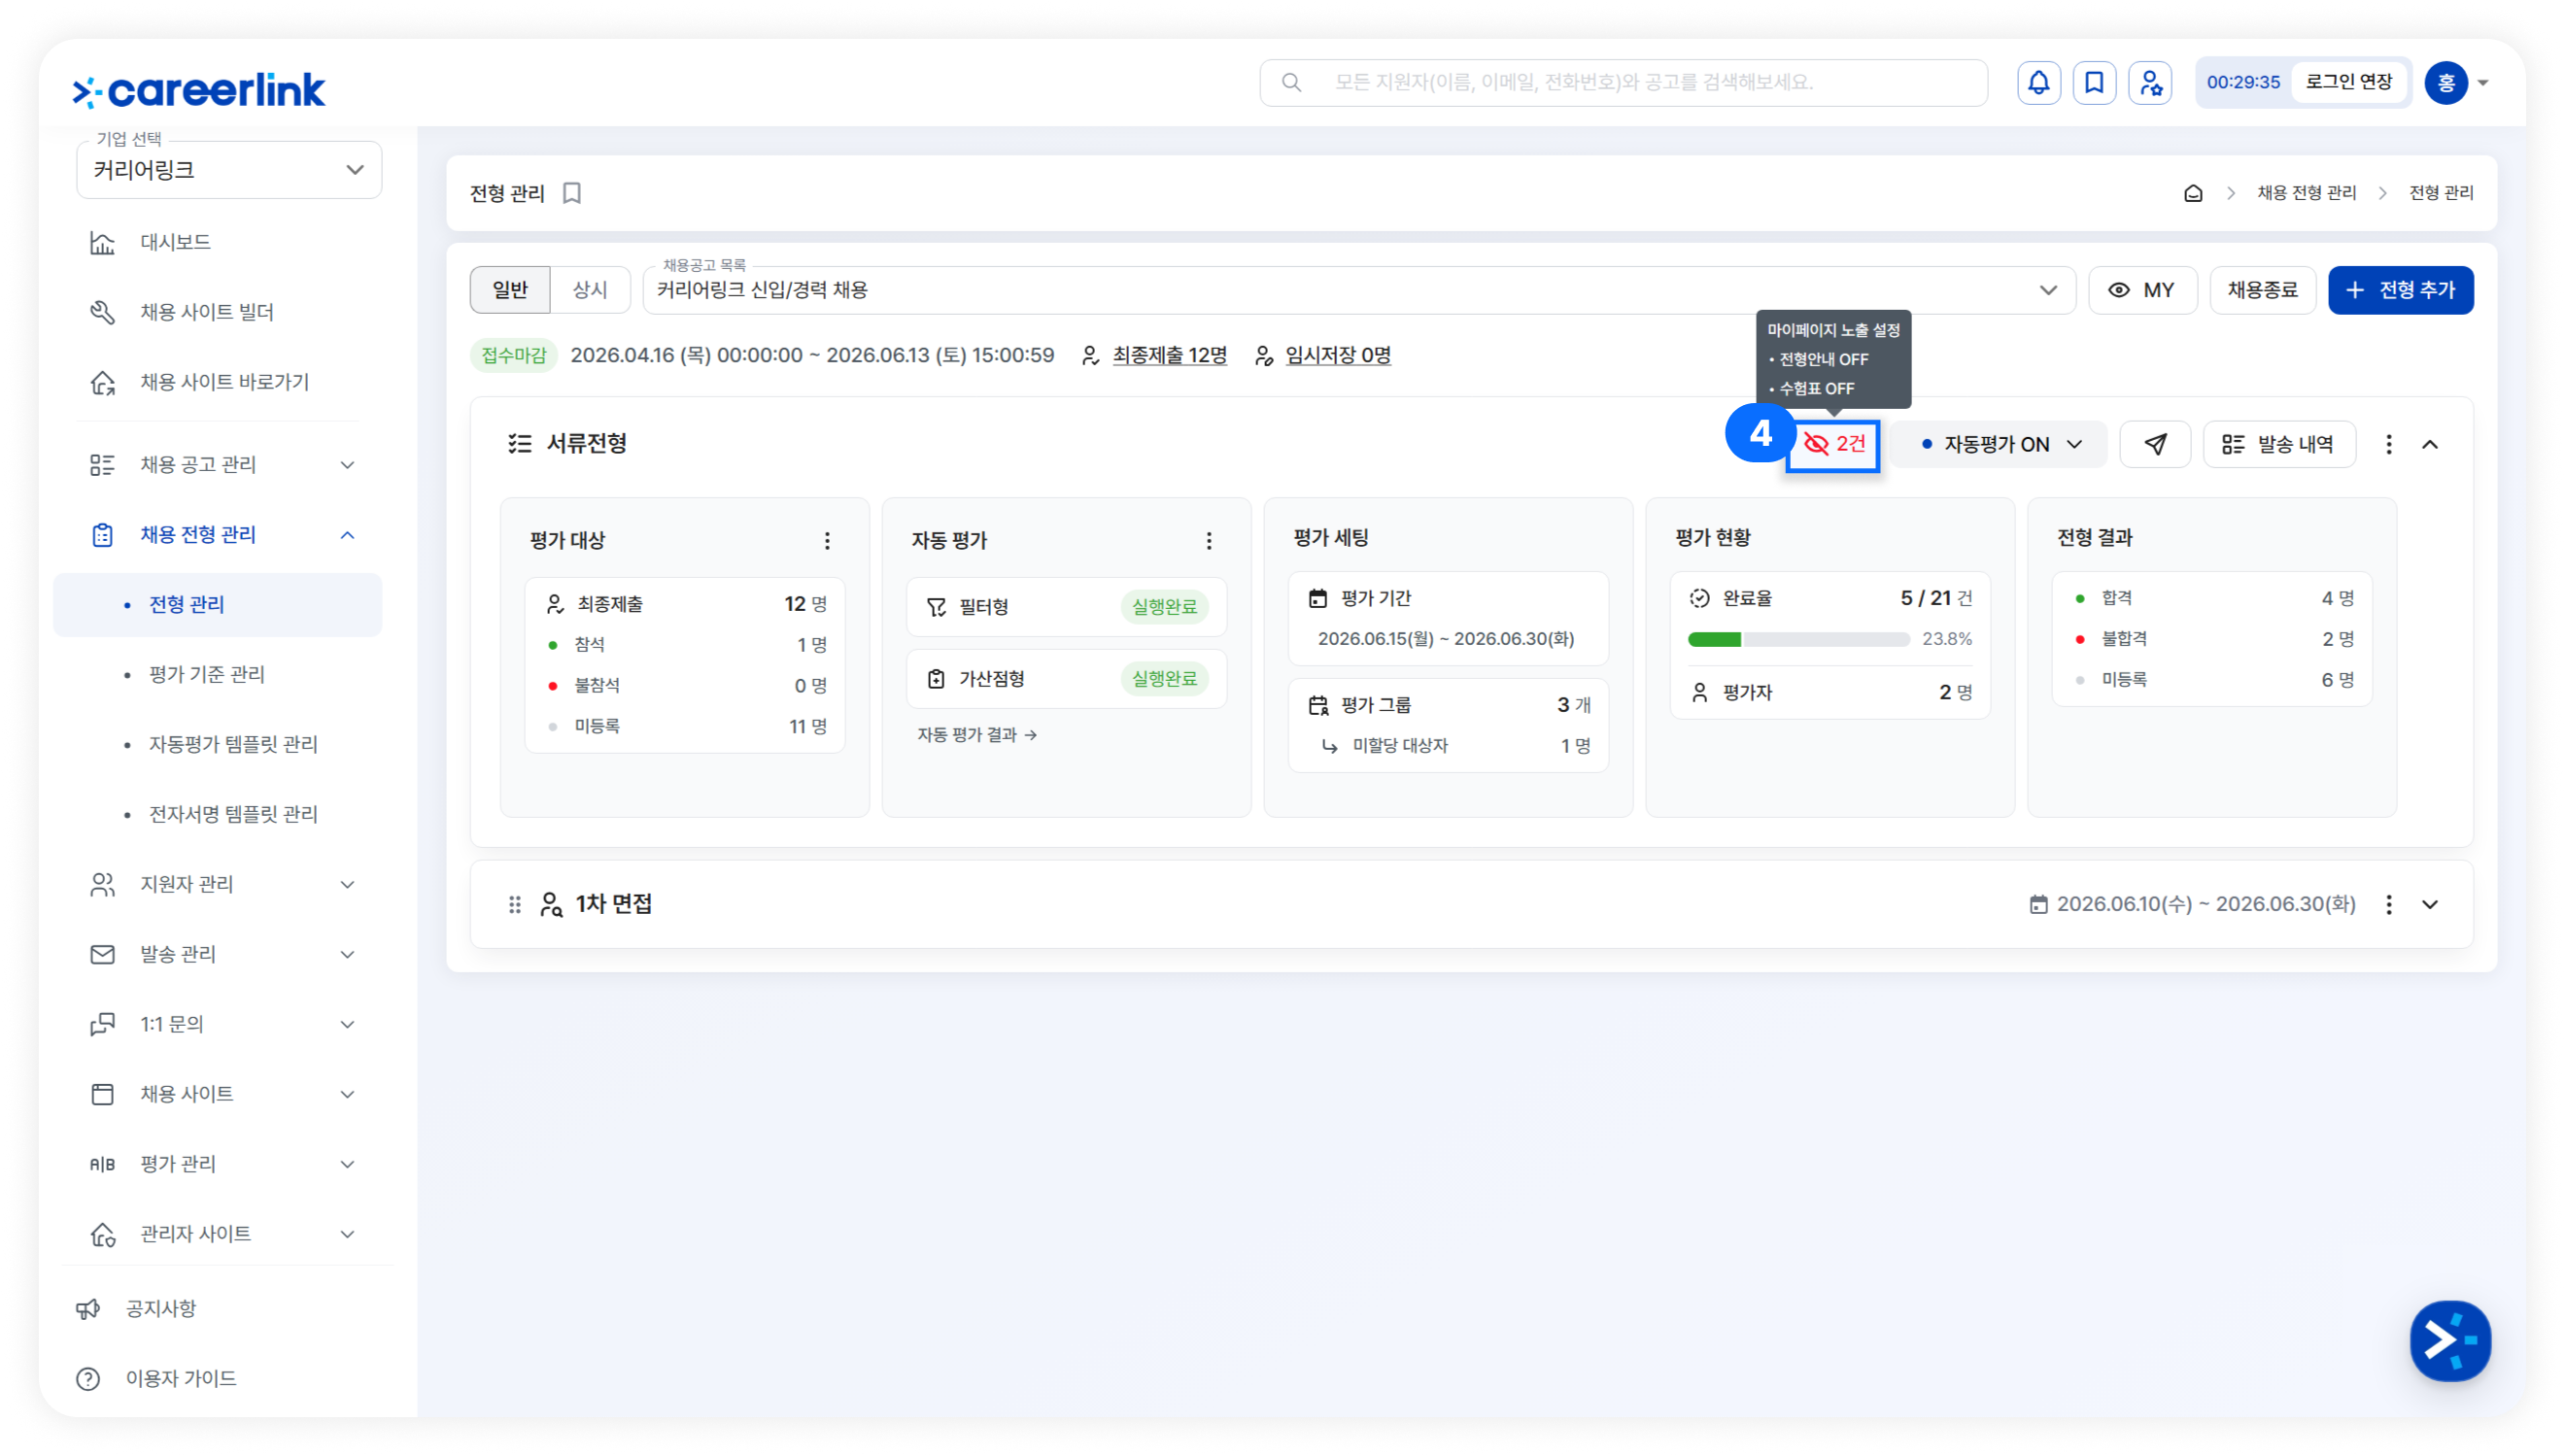Select 전형 관리 submenu item
Image resolution: width=2565 pixels, height=1456 pixels.
click(217, 604)
